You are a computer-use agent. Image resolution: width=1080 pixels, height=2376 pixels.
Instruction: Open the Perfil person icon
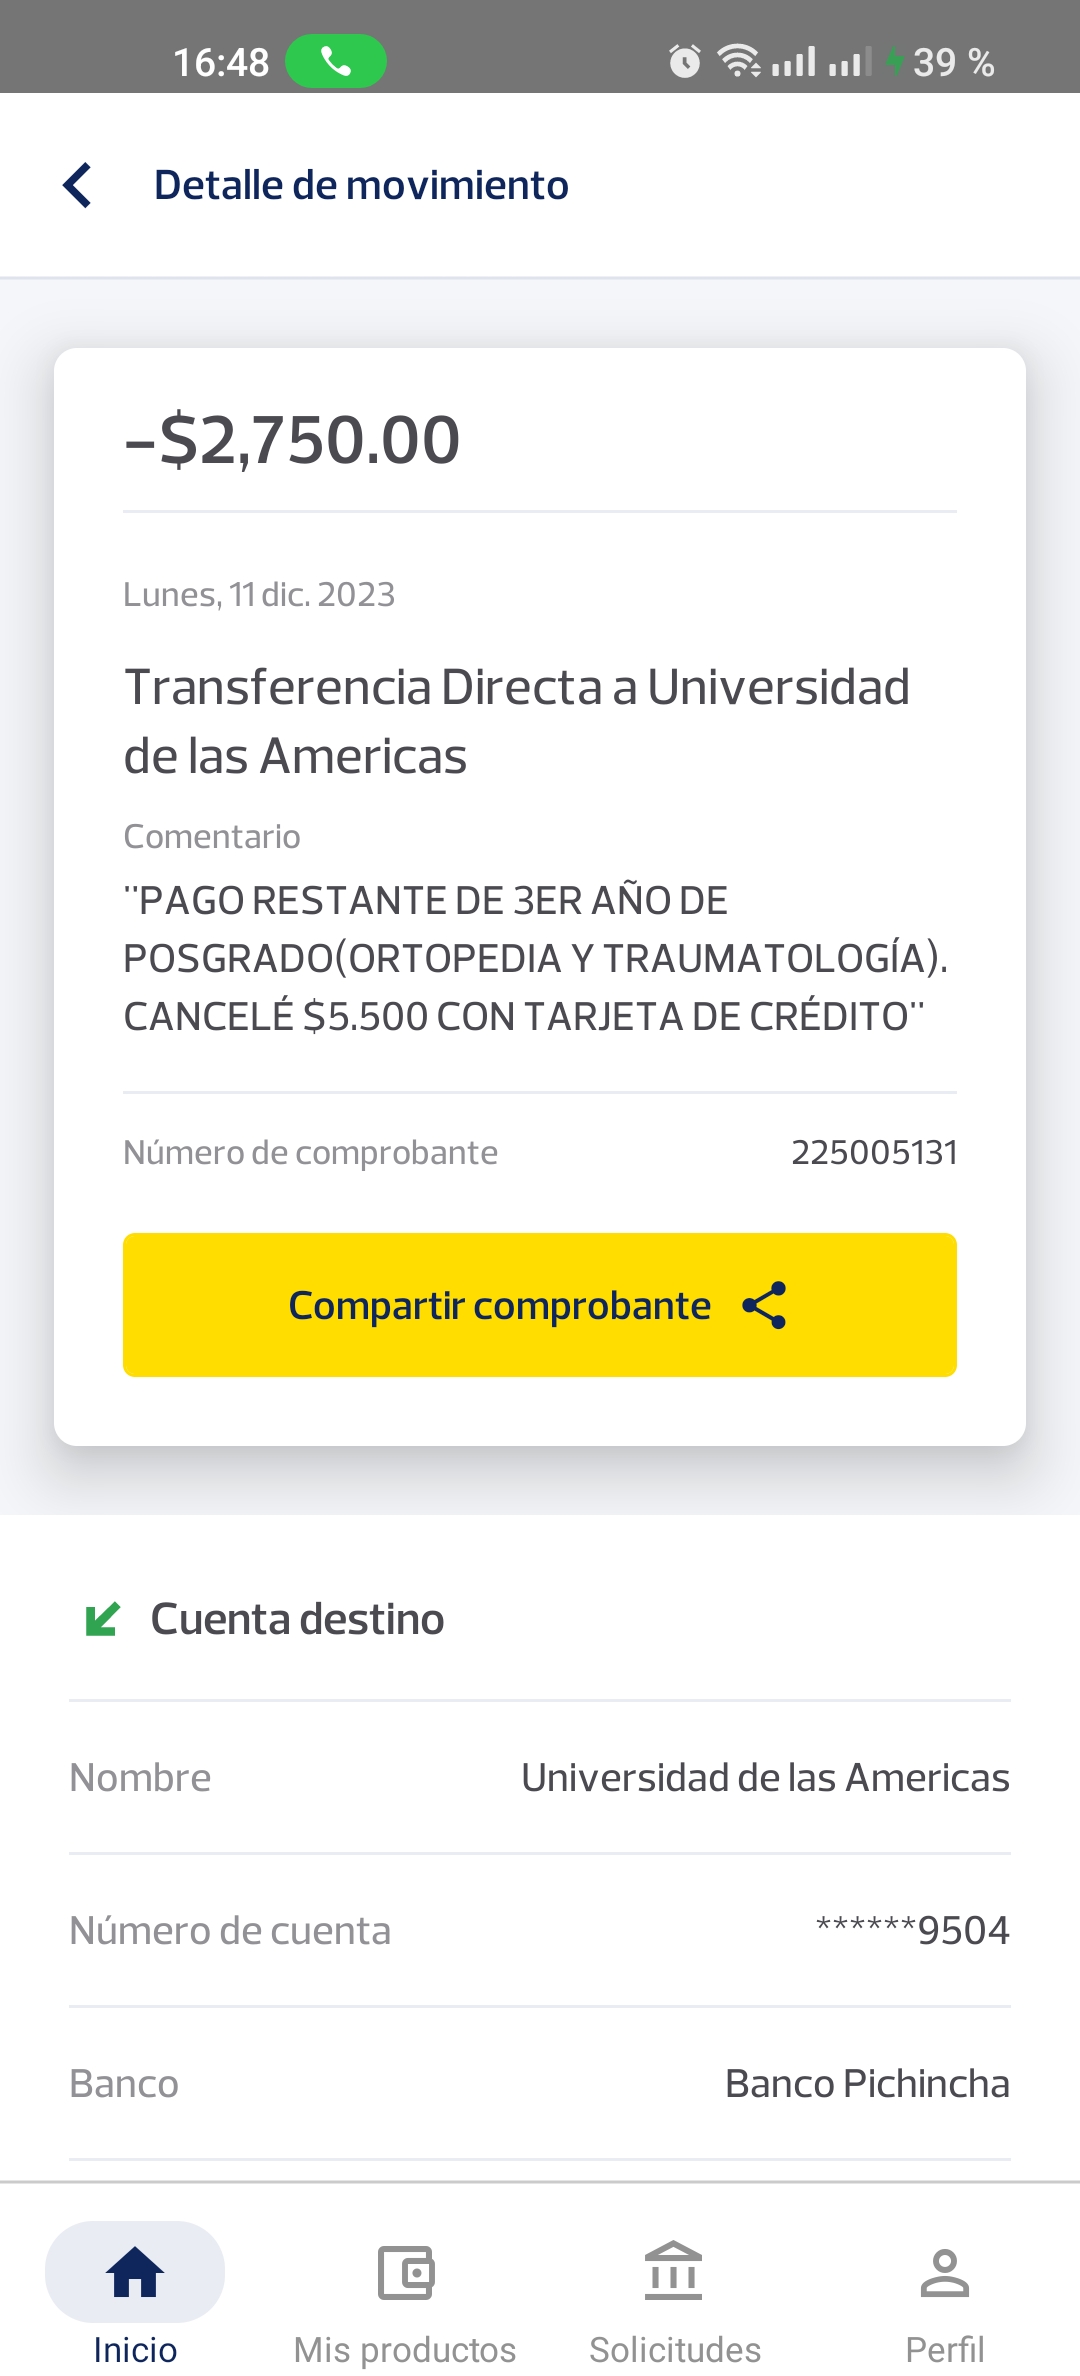pyautogui.click(x=944, y=2272)
